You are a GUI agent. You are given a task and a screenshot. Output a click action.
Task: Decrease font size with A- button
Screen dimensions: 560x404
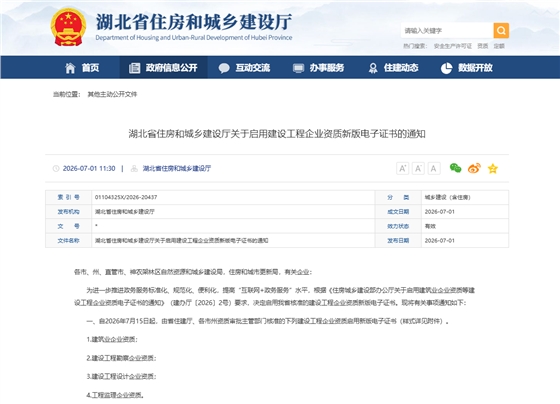tap(418, 168)
